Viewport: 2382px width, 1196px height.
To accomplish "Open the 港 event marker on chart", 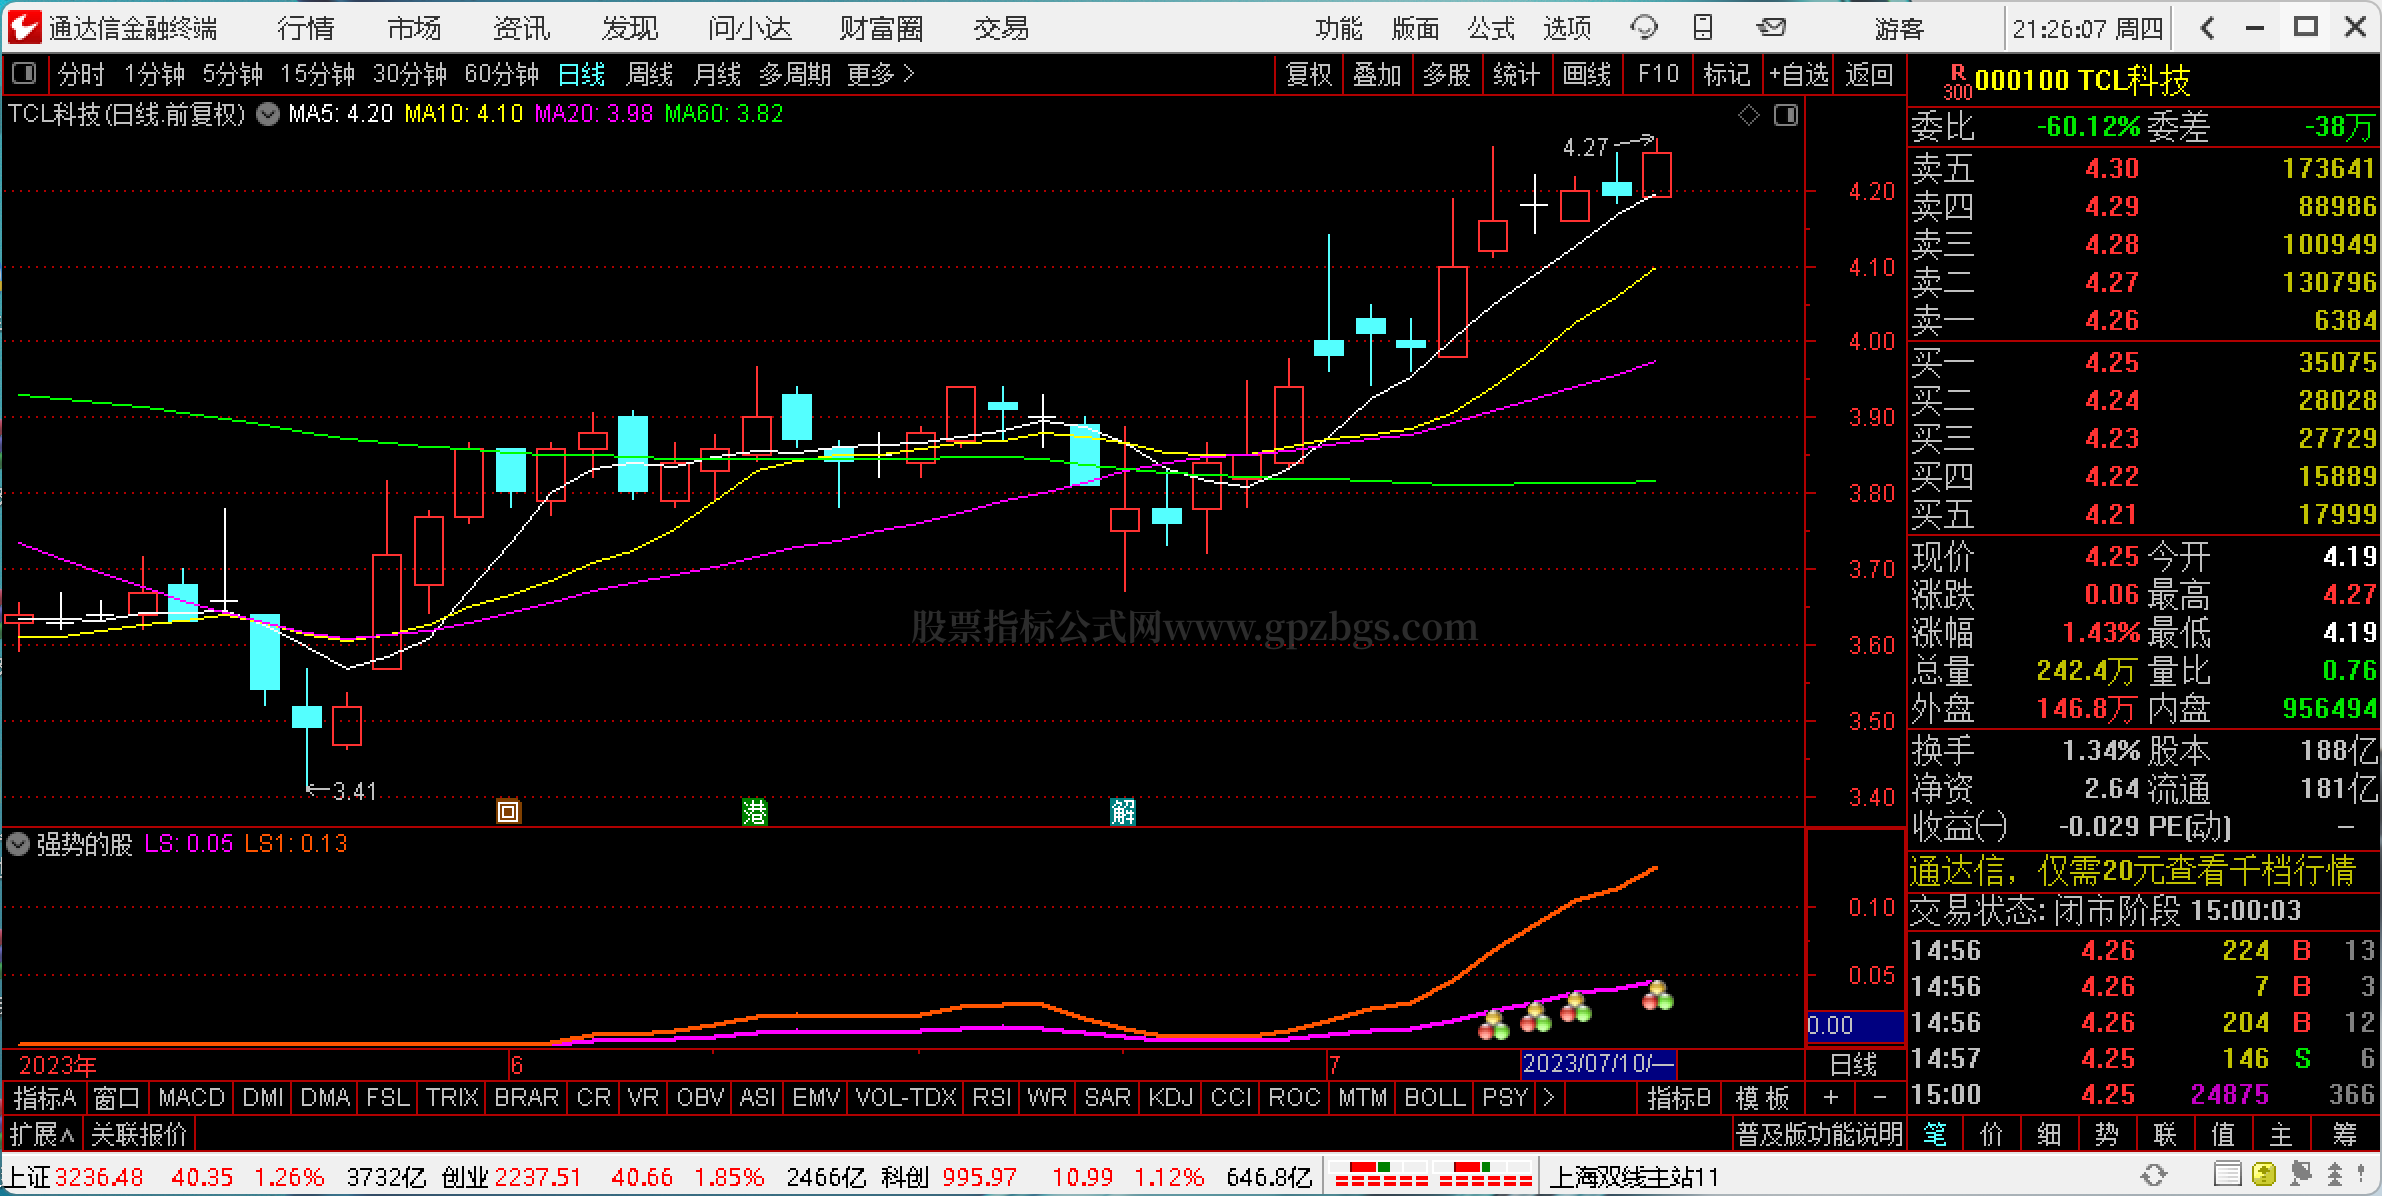I will point(755,811).
